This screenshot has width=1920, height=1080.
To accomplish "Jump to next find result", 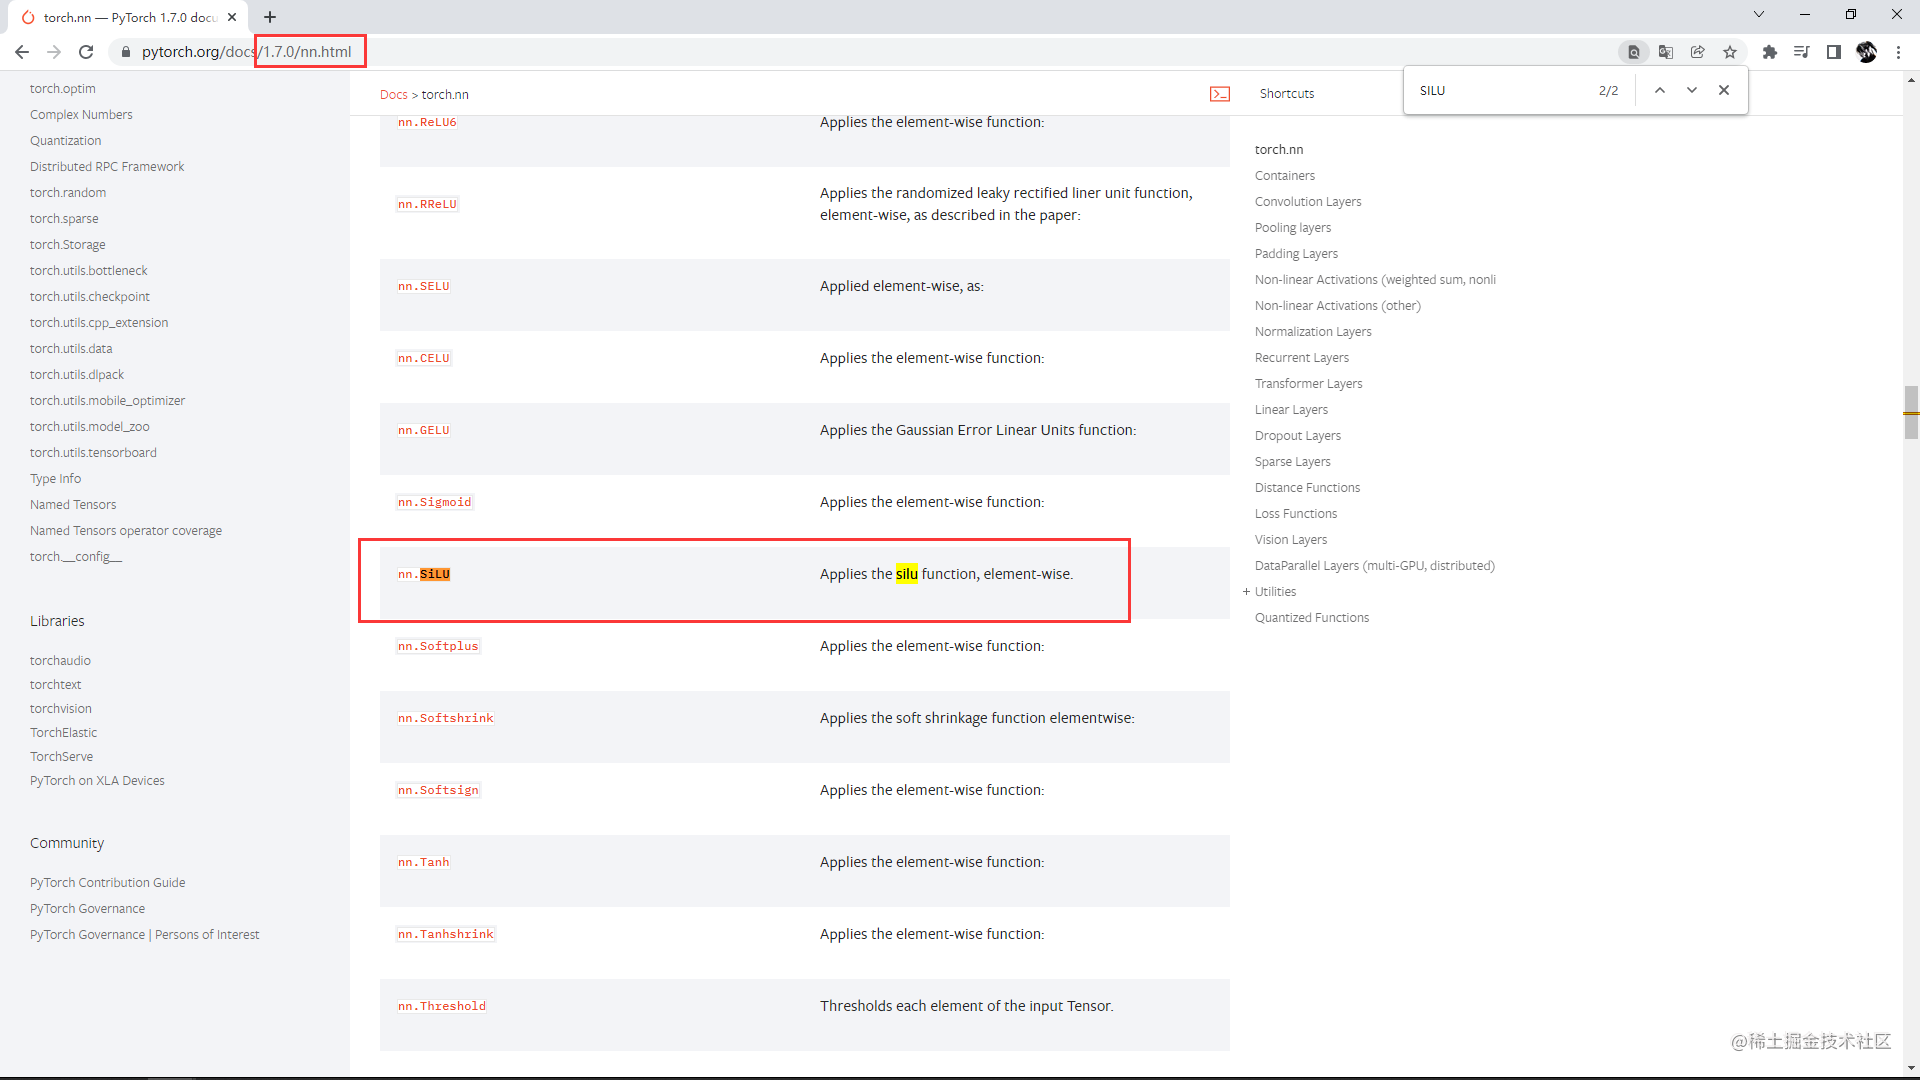I will click(x=1692, y=90).
